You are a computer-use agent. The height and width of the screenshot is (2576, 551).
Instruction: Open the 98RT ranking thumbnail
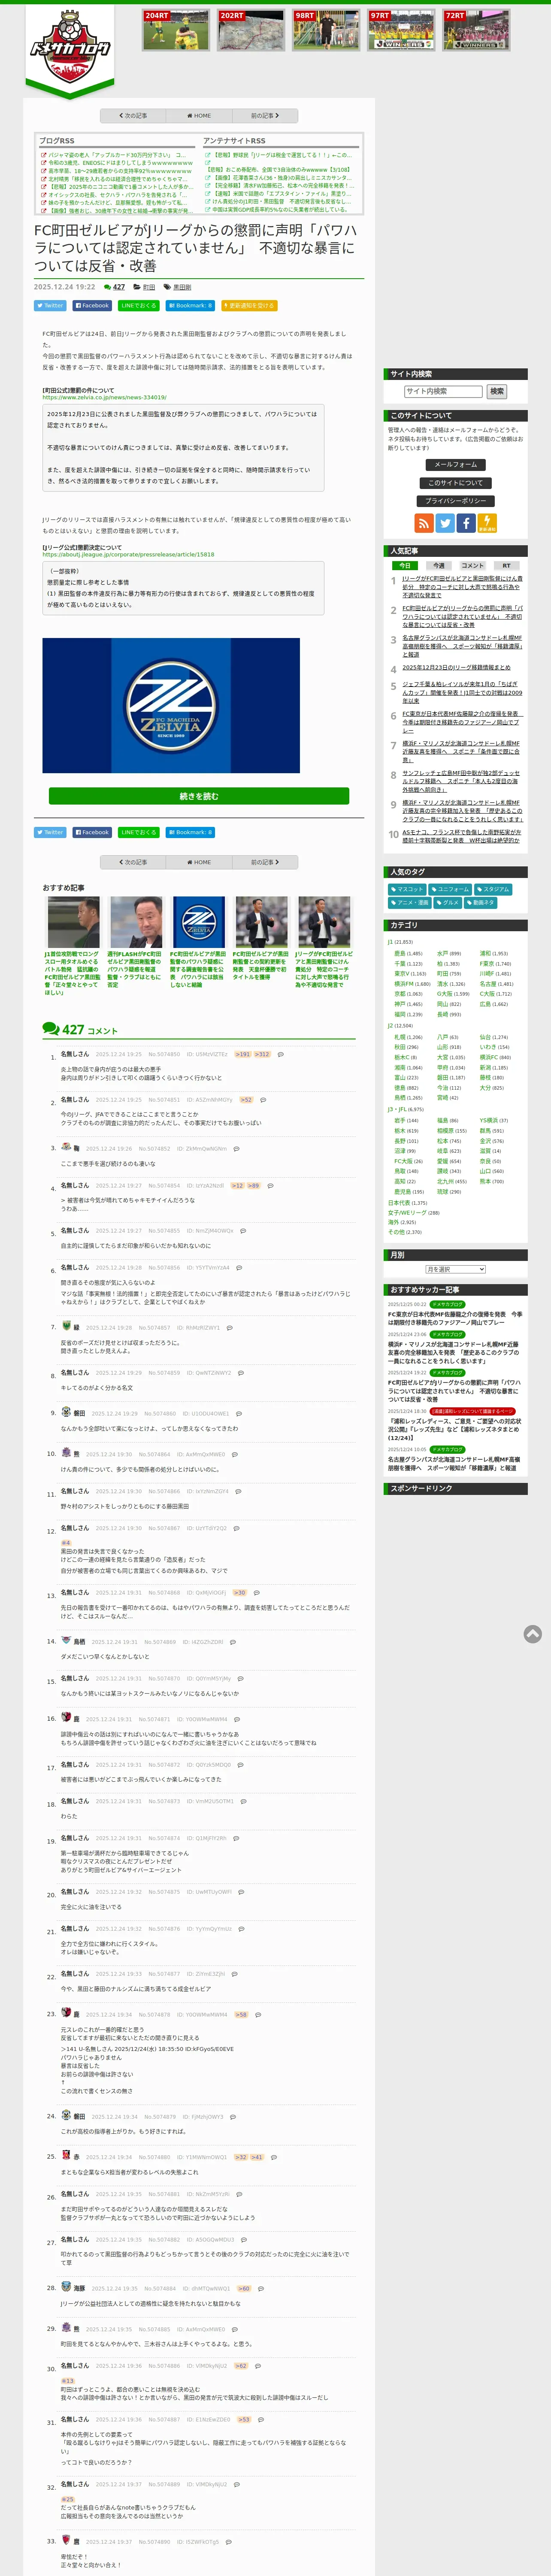(x=326, y=30)
